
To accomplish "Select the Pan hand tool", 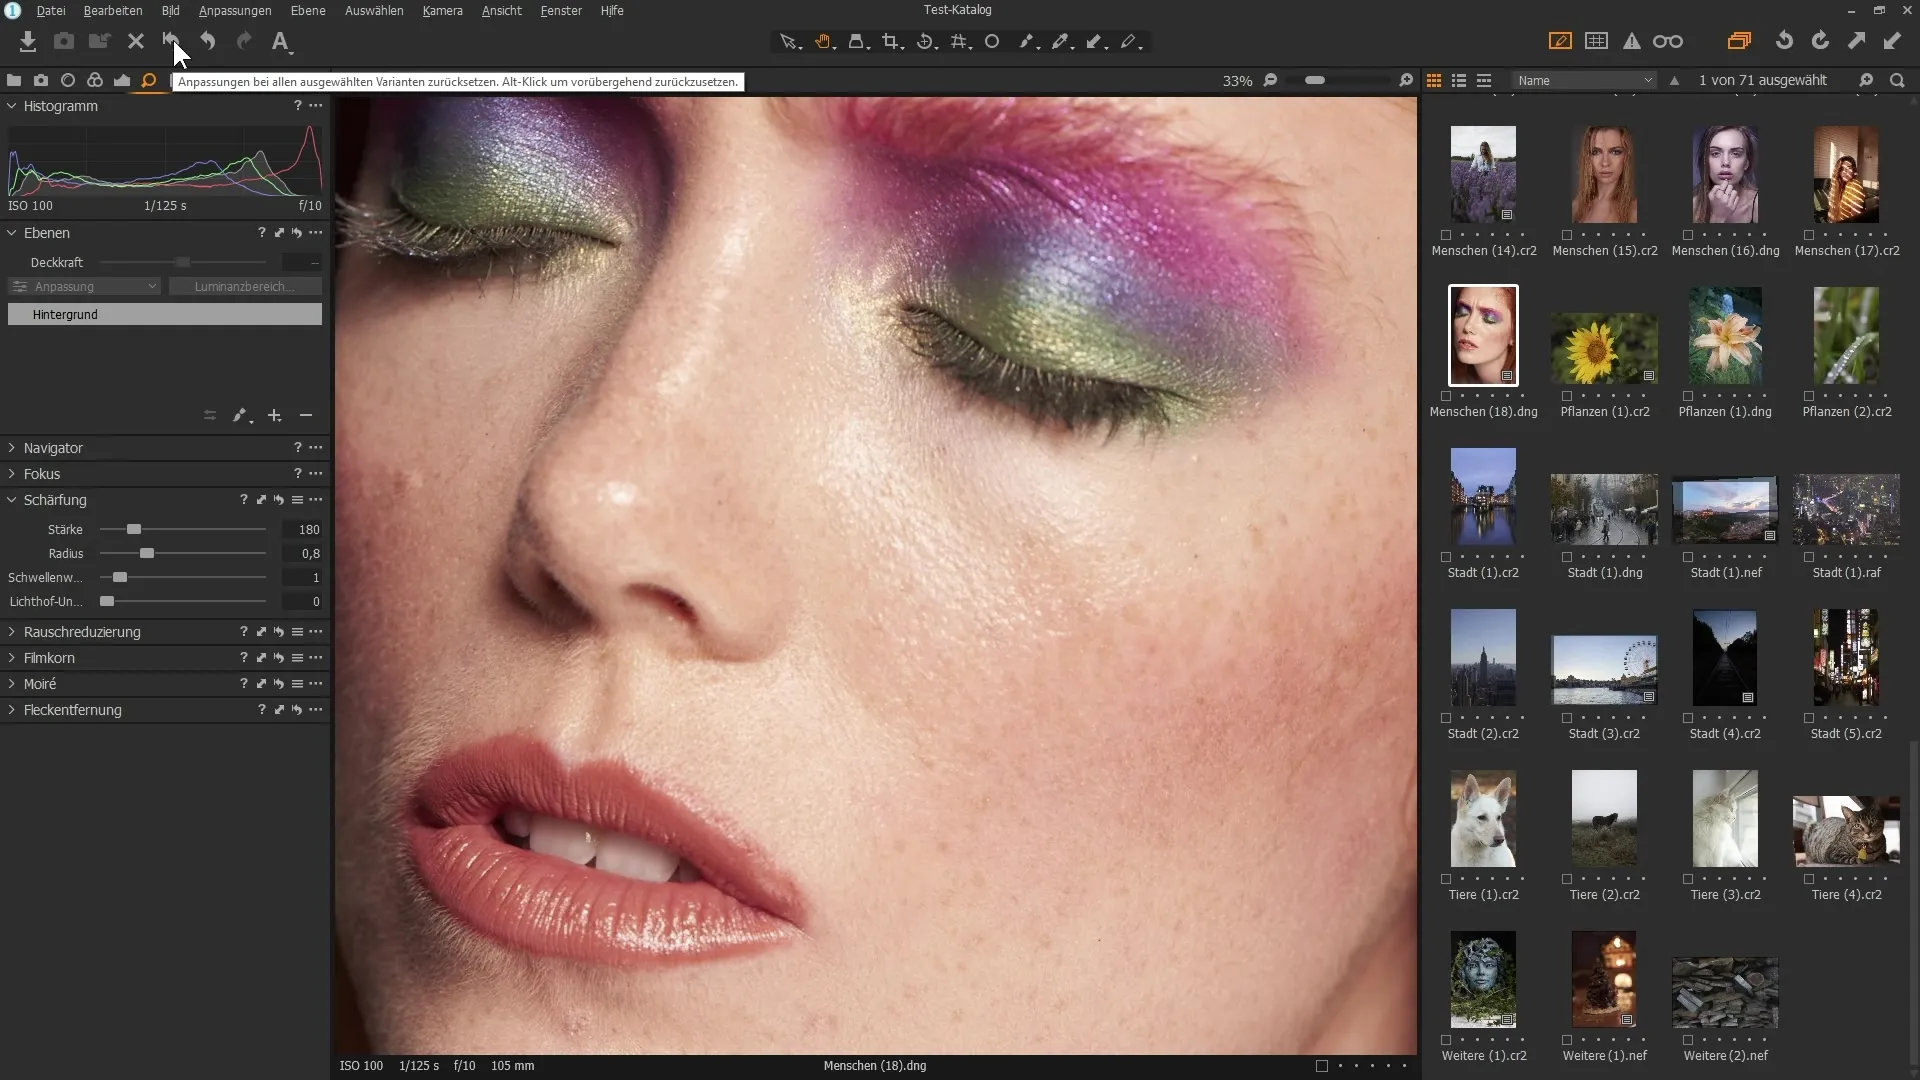I will (x=824, y=41).
